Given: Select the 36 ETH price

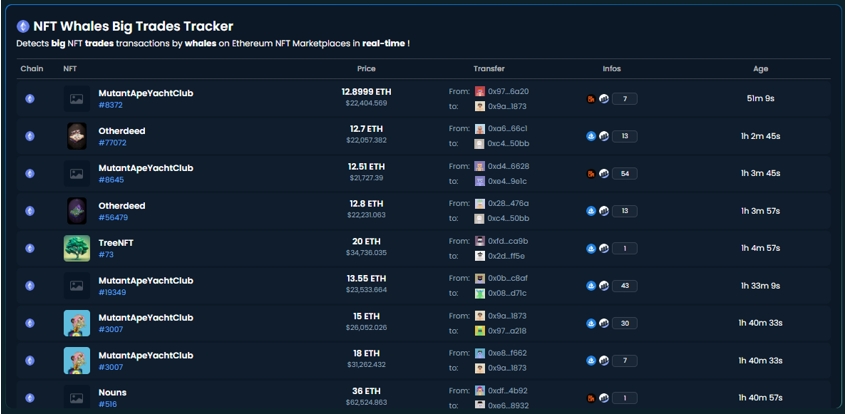Looking at the screenshot, I should click(x=366, y=391).
